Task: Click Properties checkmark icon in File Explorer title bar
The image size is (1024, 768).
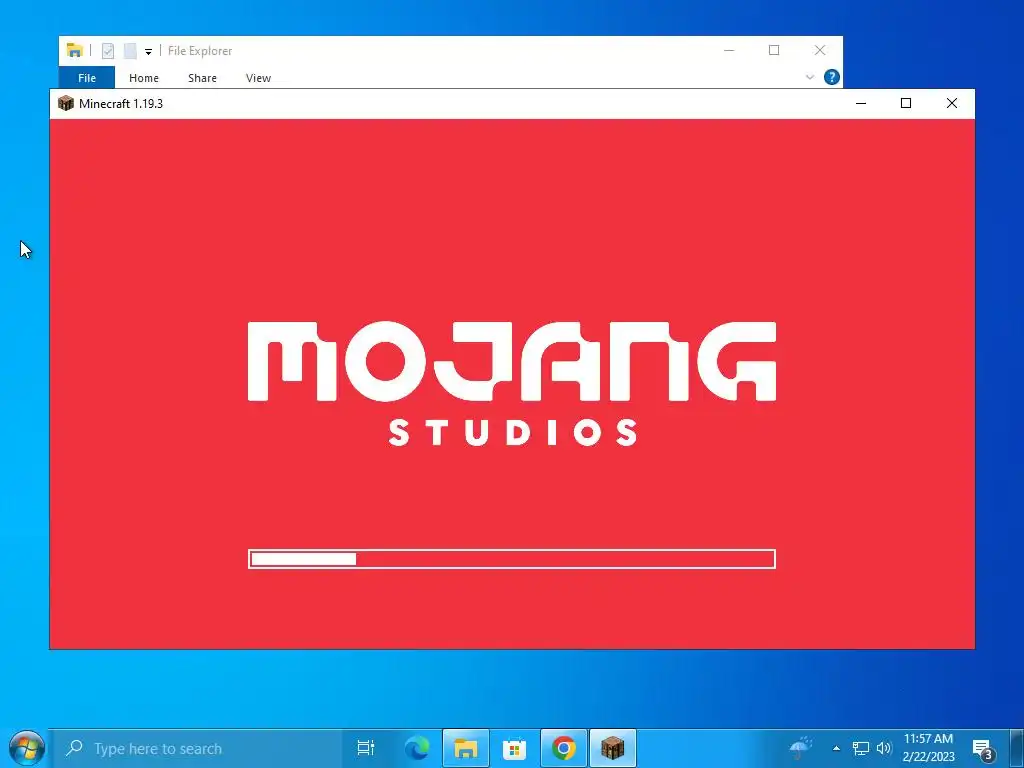Action: pos(108,51)
